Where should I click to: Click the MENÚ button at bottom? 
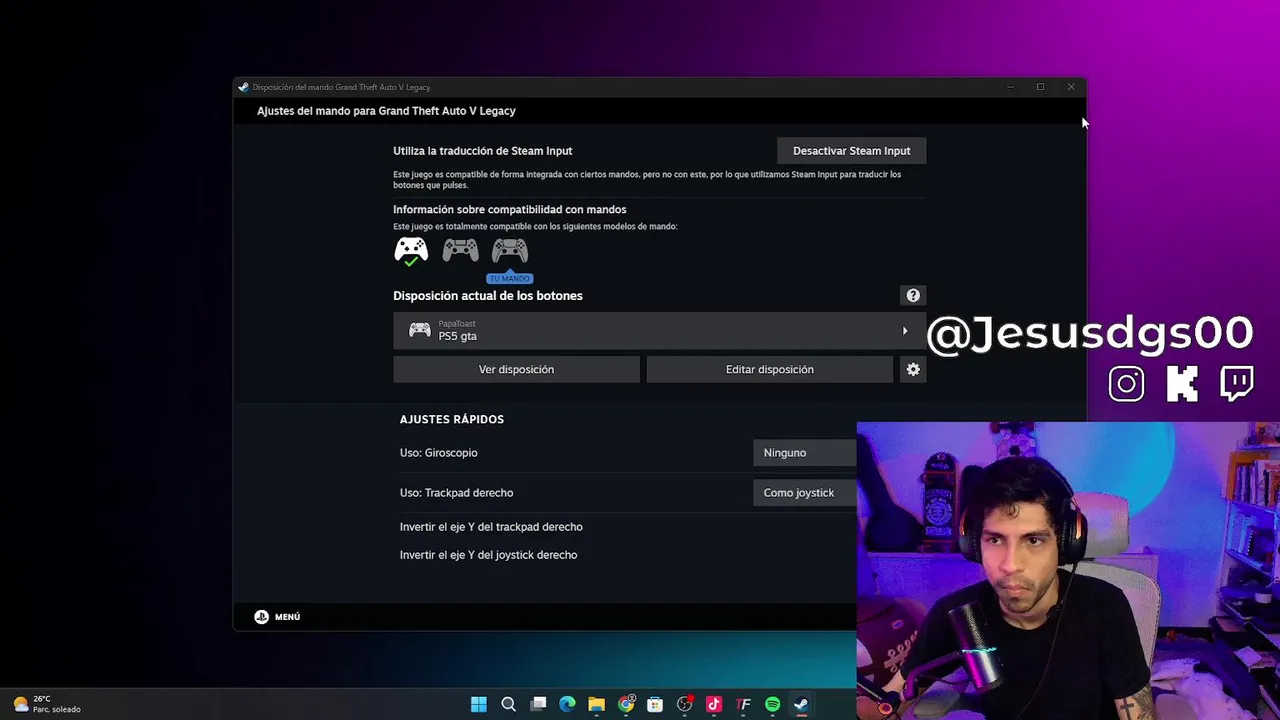[277, 617]
